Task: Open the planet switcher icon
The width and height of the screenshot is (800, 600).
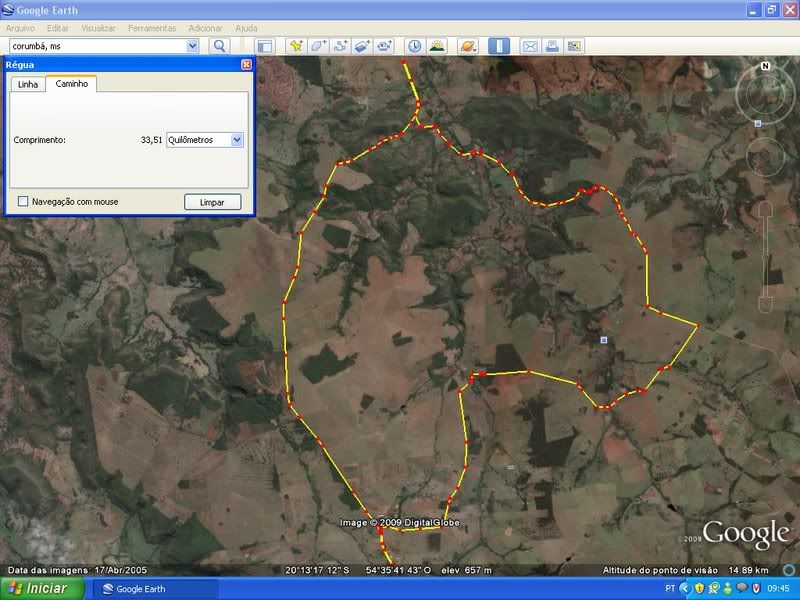Action: click(467, 46)
